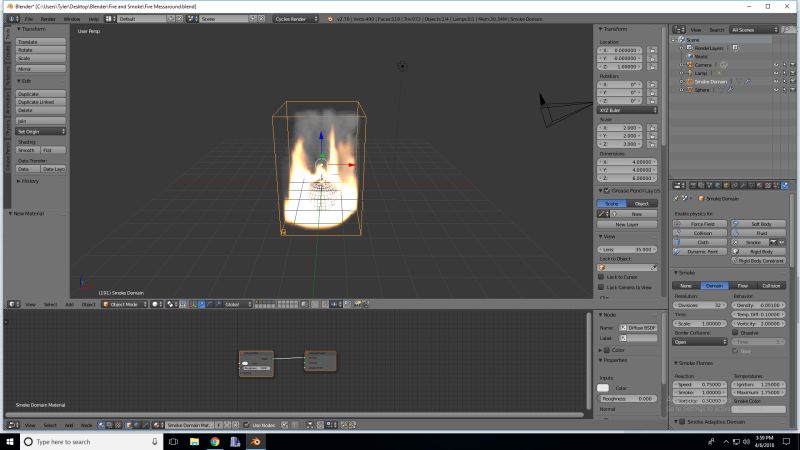Toggle Lock Camera to View checkbox
The image size is (800, 450).
click(x=601, y=287)
